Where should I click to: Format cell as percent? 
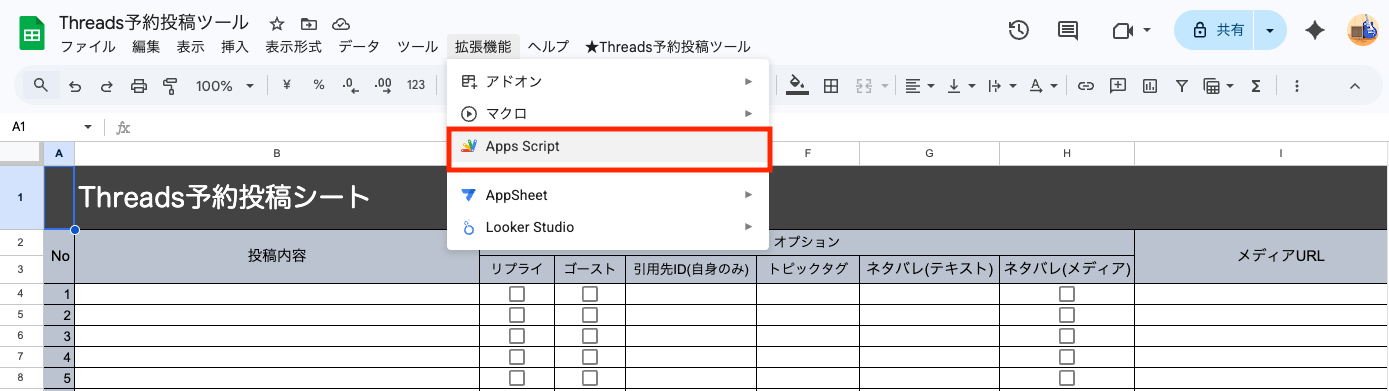(x=319, y=85)
